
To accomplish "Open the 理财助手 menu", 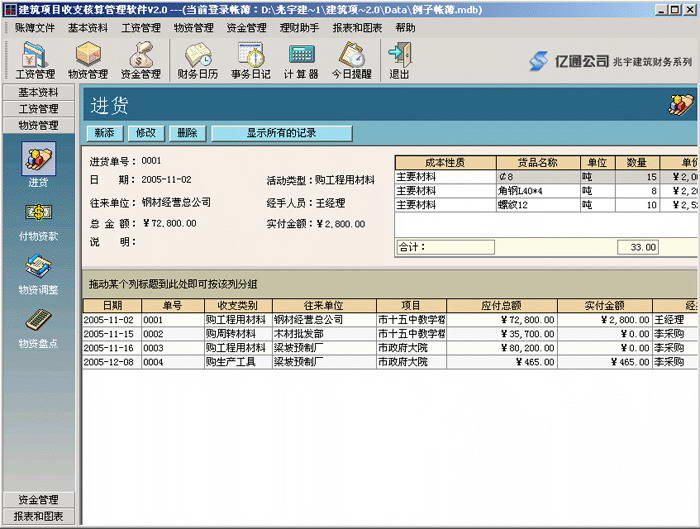I will 300,28.
